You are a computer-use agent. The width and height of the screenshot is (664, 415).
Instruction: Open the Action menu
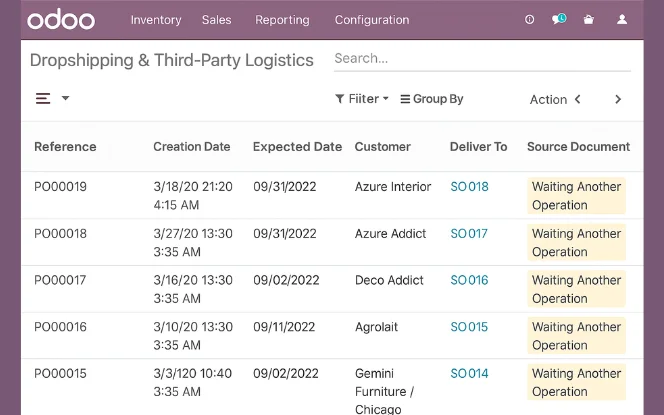(548, 100)
